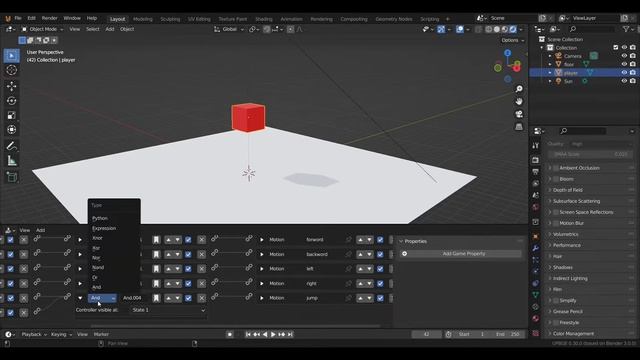The width and height of the screenshot is (640, 360).
Task: Hide the Sun object with its eye icon
Action: coord(624,81)
